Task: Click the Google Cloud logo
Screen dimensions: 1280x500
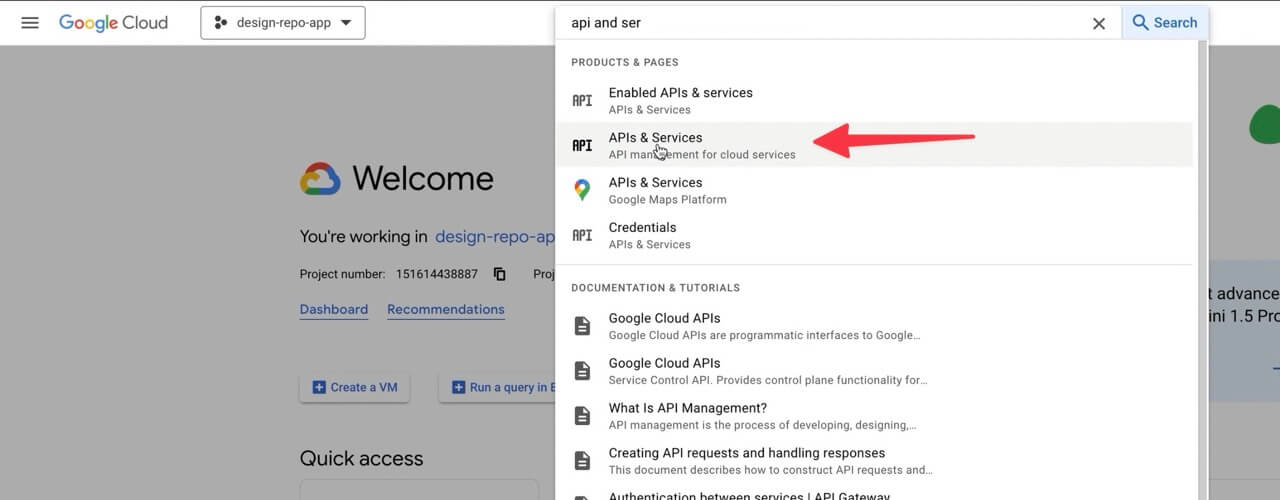Action: click(113, 22)
